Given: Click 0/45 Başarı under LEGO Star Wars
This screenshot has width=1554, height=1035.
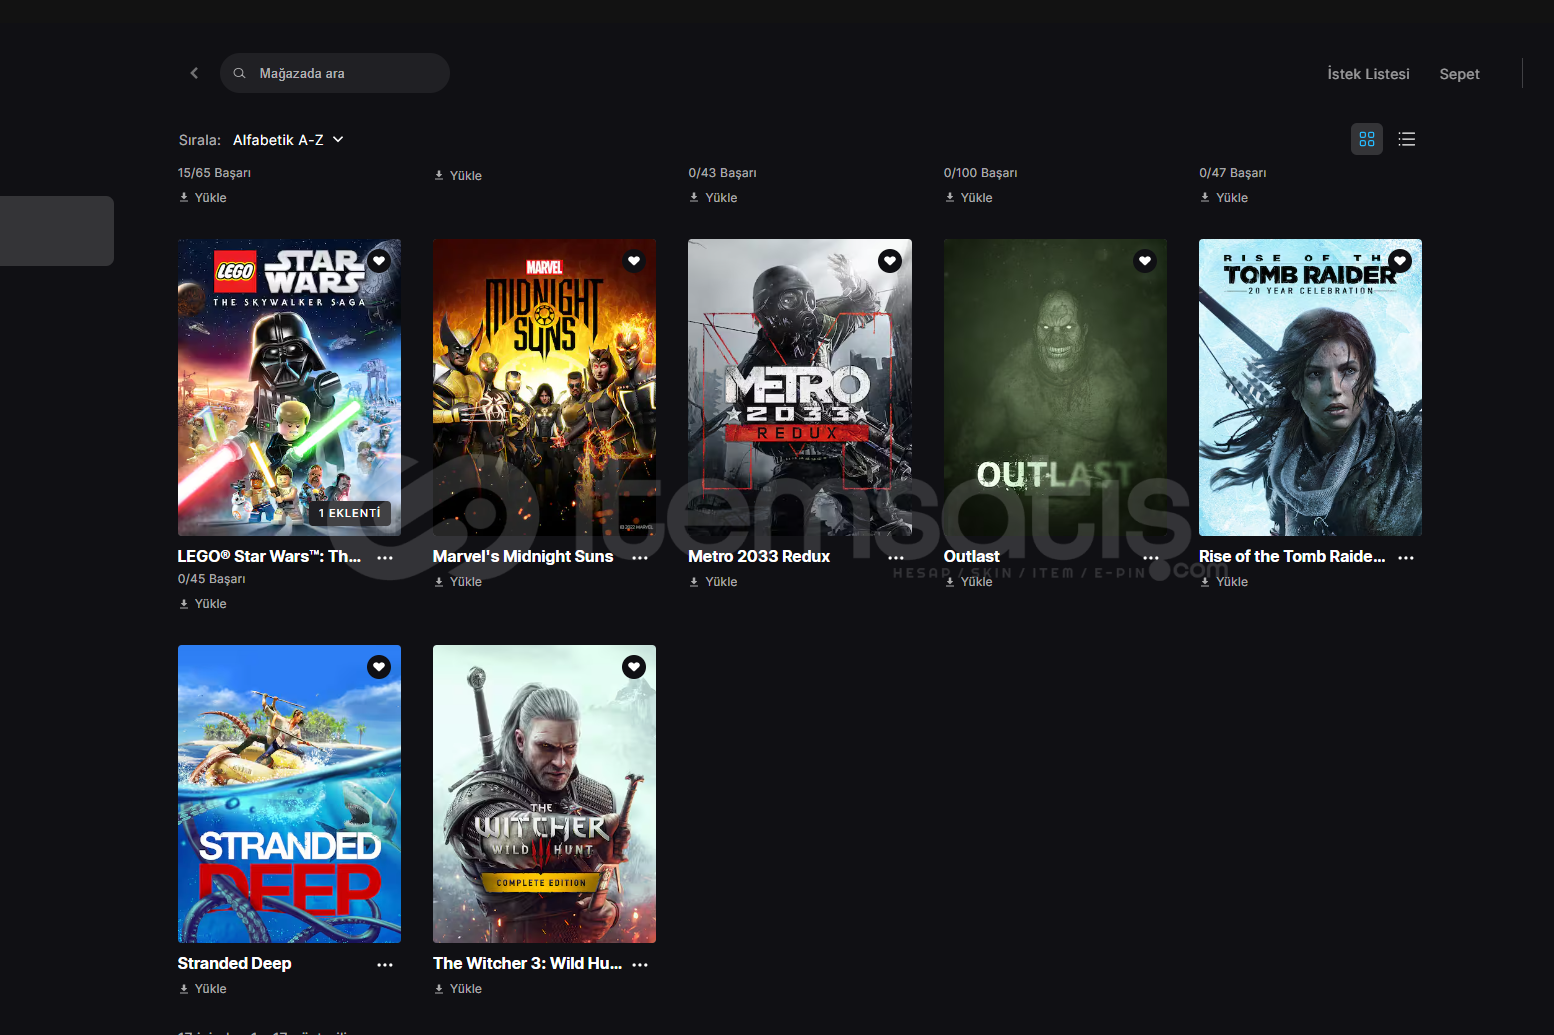Looking at the screenshot, I should coord(211,579).
